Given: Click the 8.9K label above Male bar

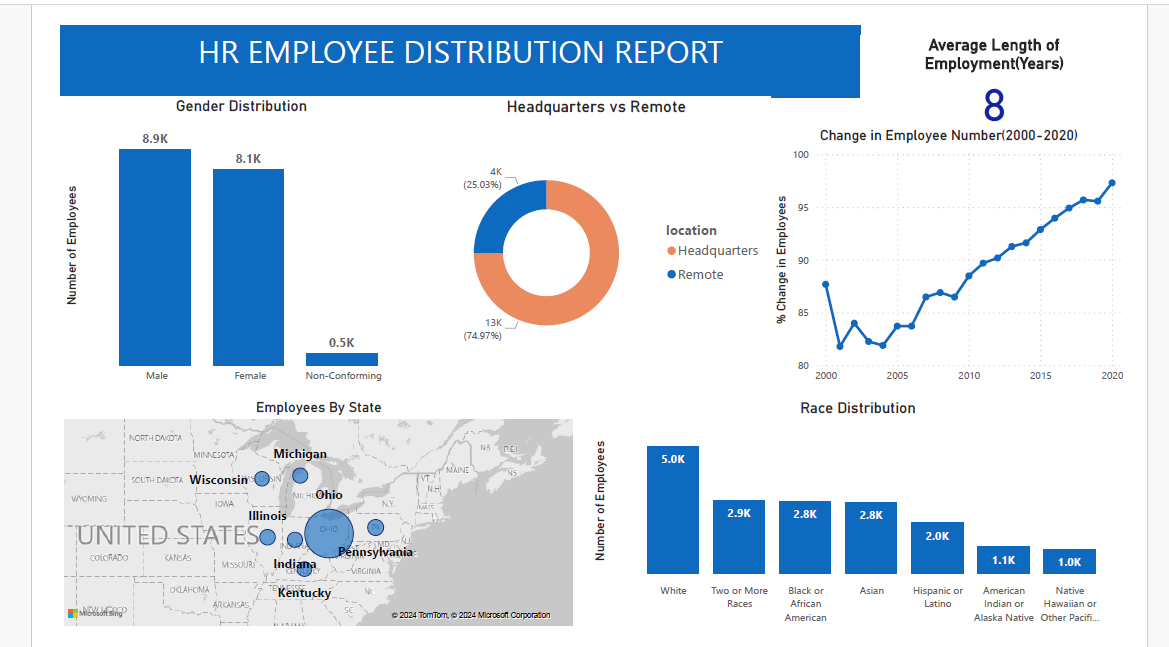Looking at the screenshot, I should tap(155, 139).
